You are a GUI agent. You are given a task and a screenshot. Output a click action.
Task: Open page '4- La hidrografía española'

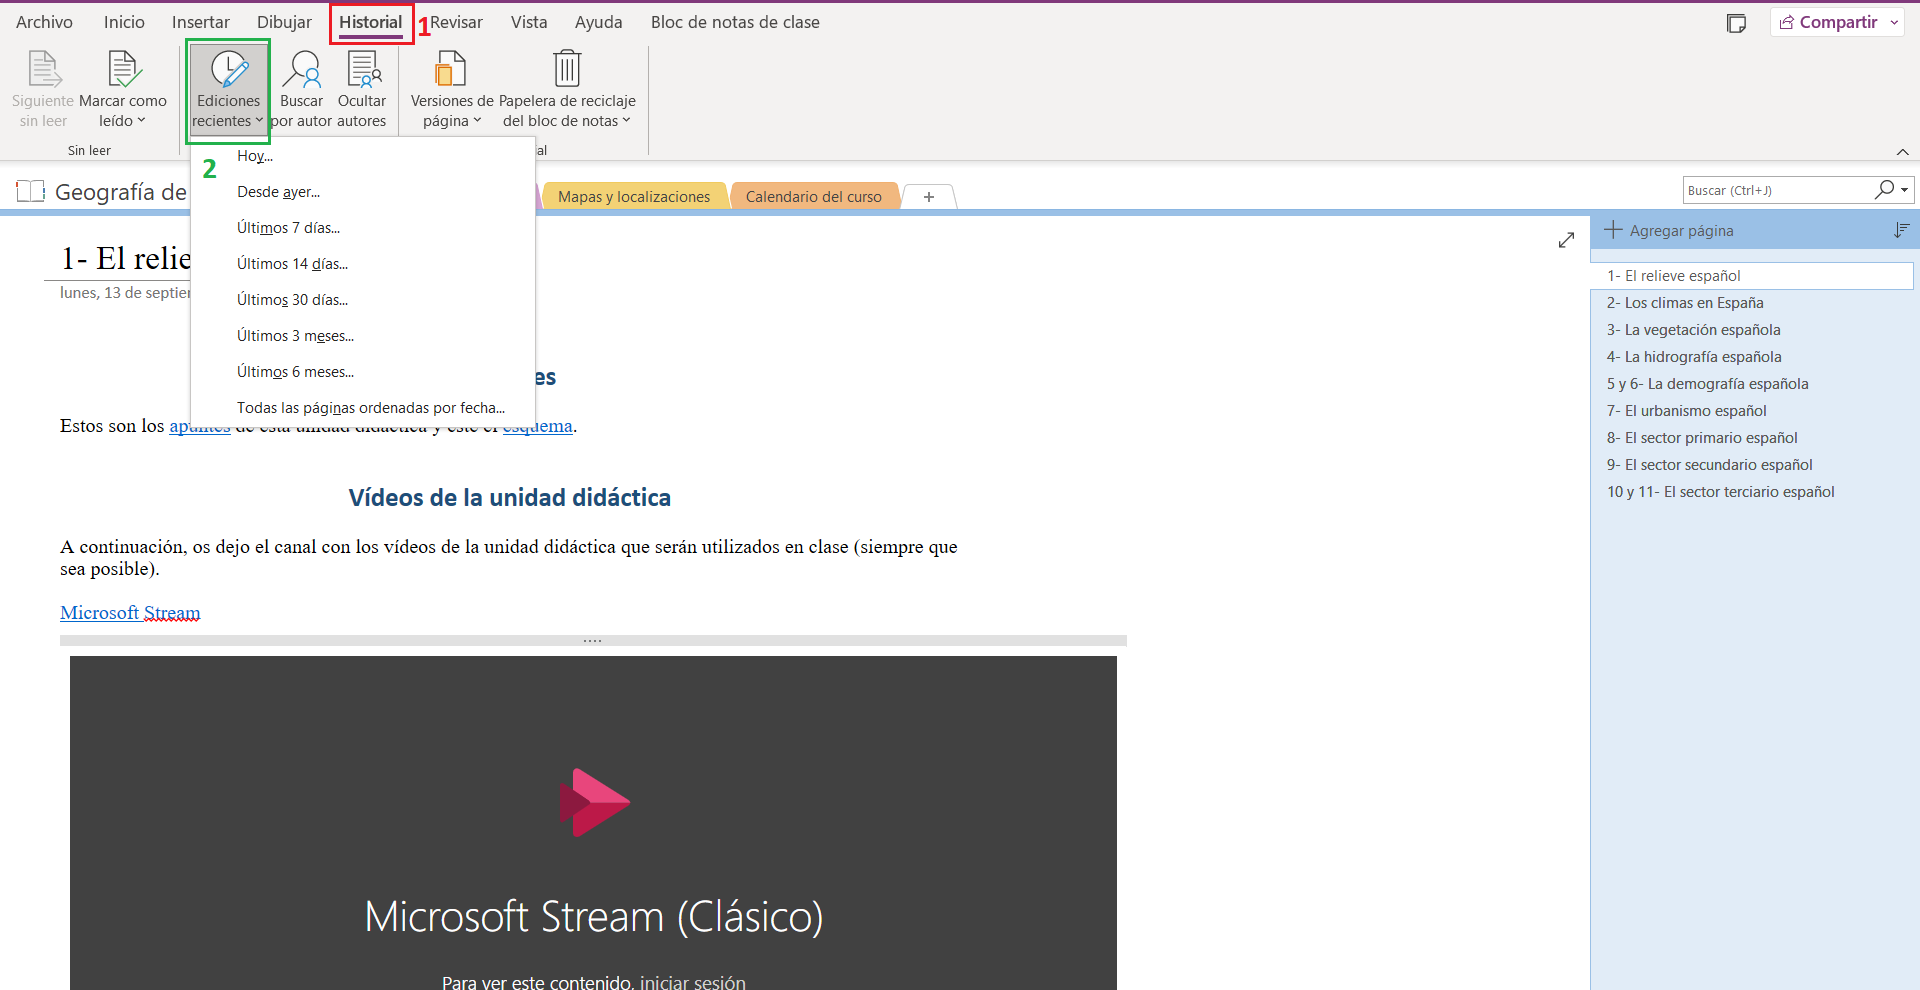coord(1694,357)
